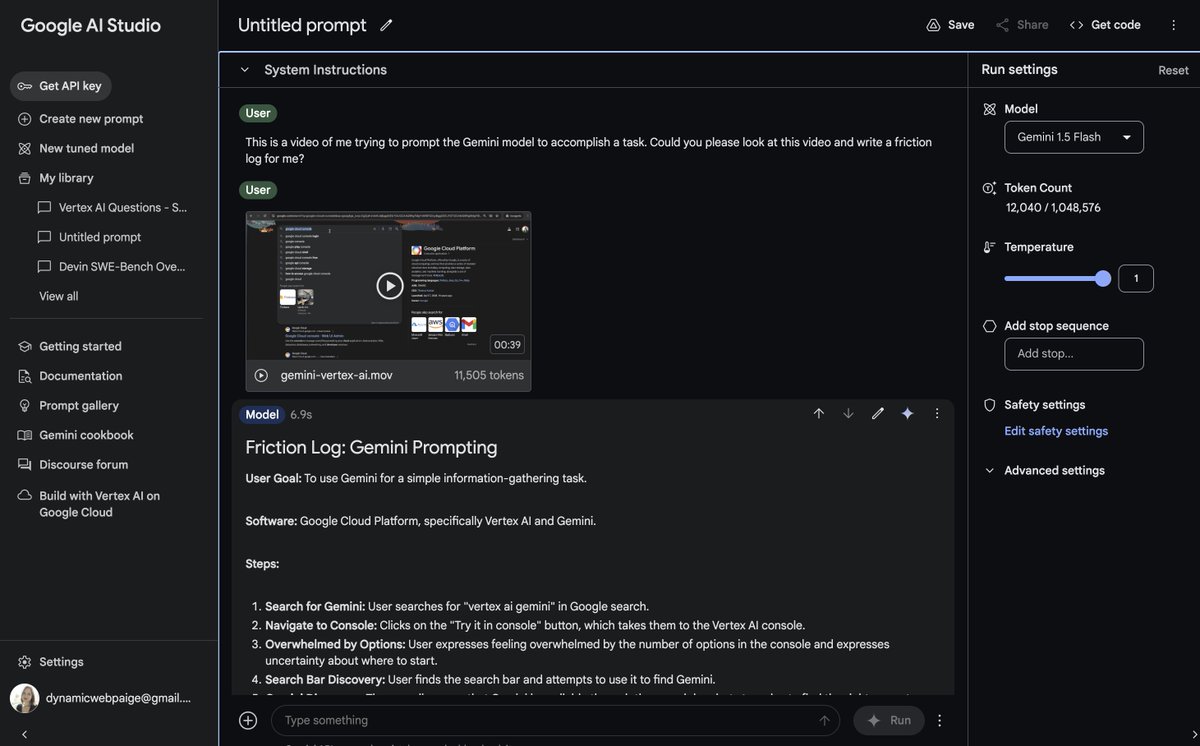The image size is (1200, 746).
Task: Open Build with Vertex AI on Google Cloud
Action: pos(89,504)
